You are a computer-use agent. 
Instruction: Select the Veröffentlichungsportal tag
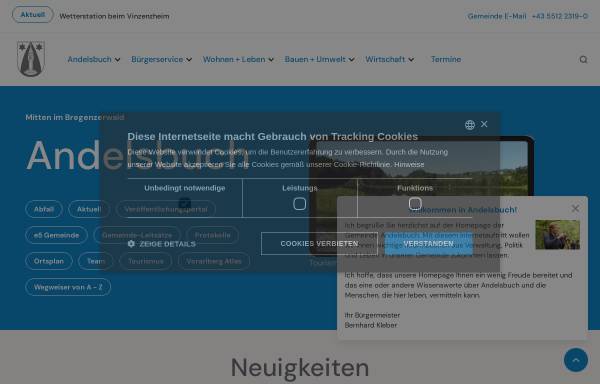pyautogui.click(x=166, y=209)
